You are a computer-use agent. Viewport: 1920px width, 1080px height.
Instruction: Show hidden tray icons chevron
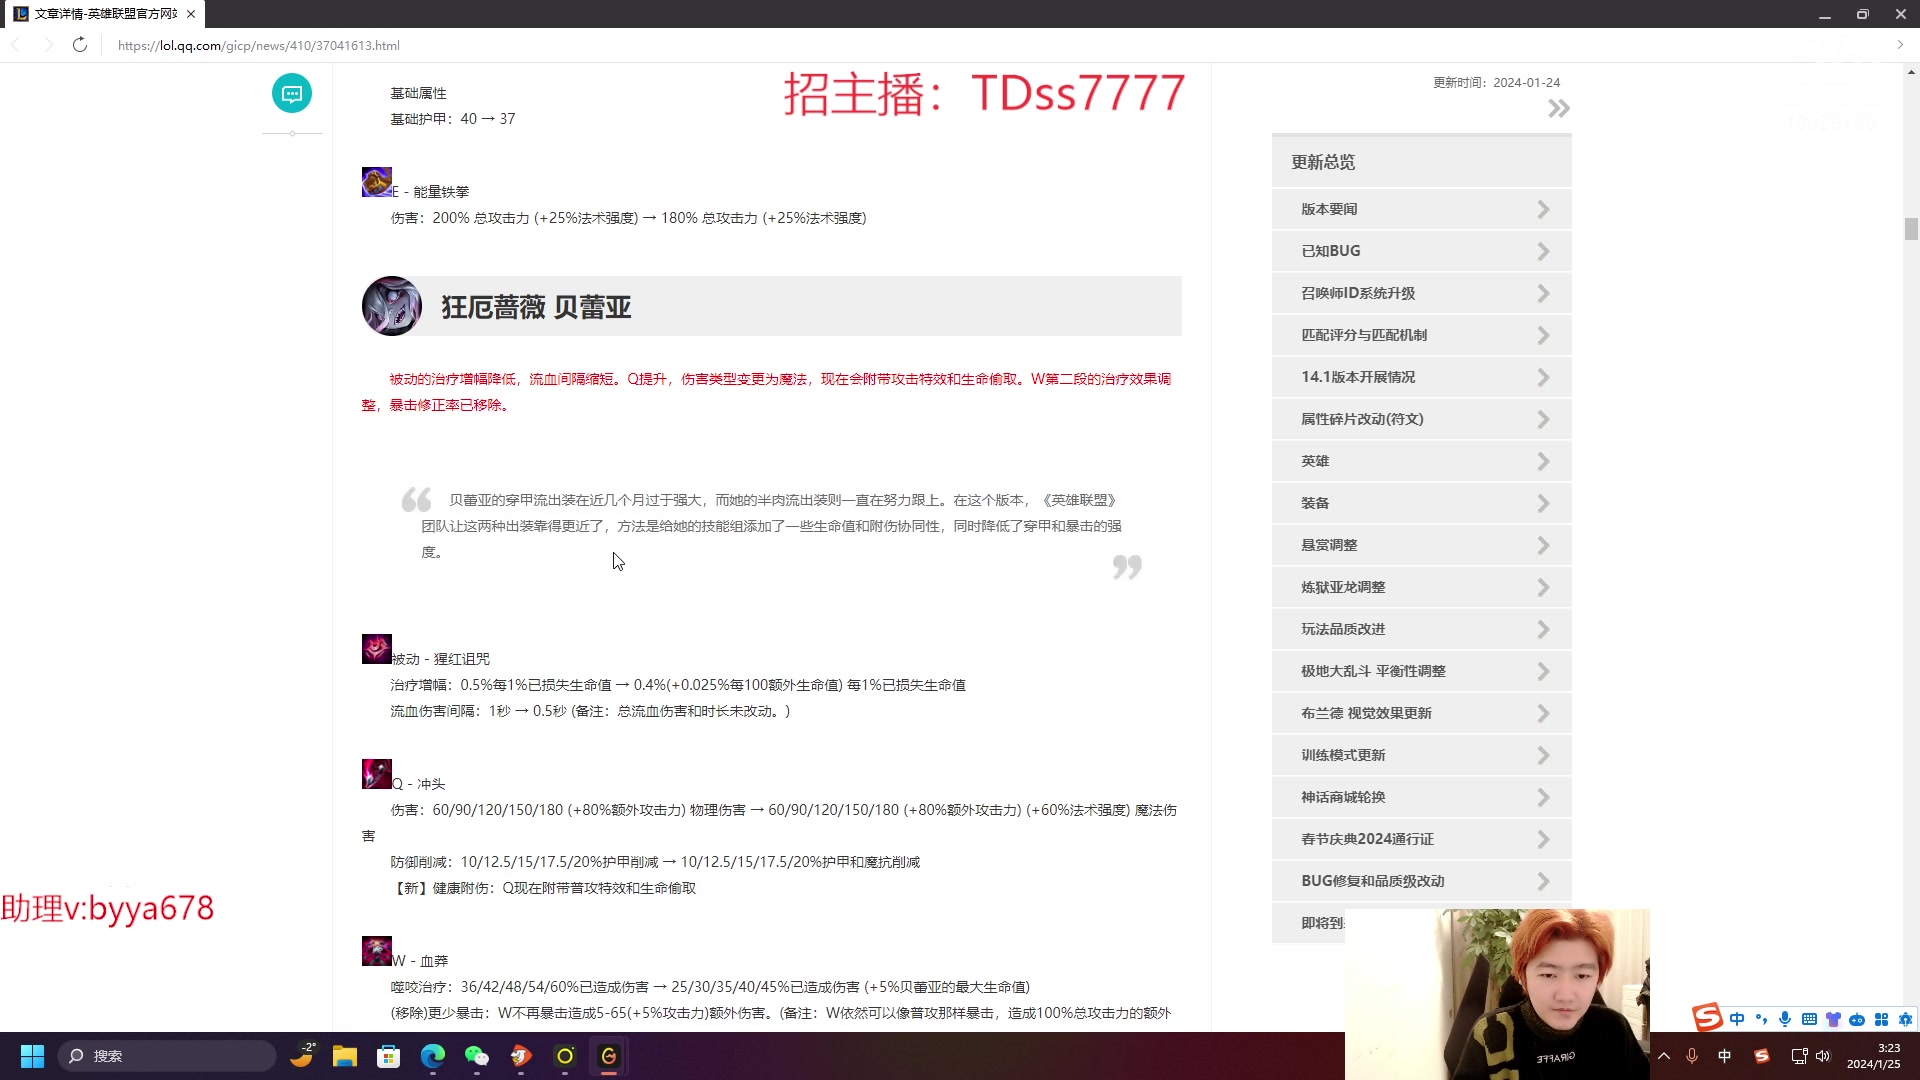(x=1664, y=1056)
